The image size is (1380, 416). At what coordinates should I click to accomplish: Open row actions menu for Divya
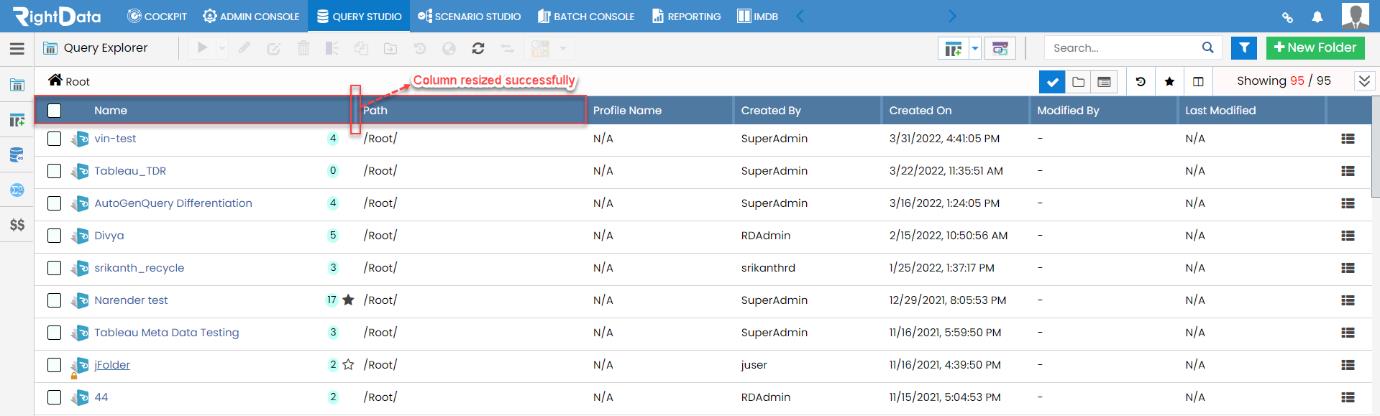click(x=1347, y=236)
